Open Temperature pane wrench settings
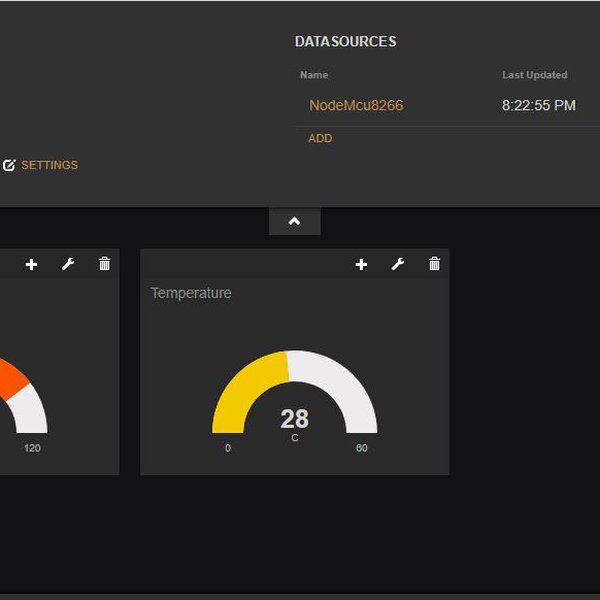This screenshot has height=600, width=600. [x=398, y=264]
